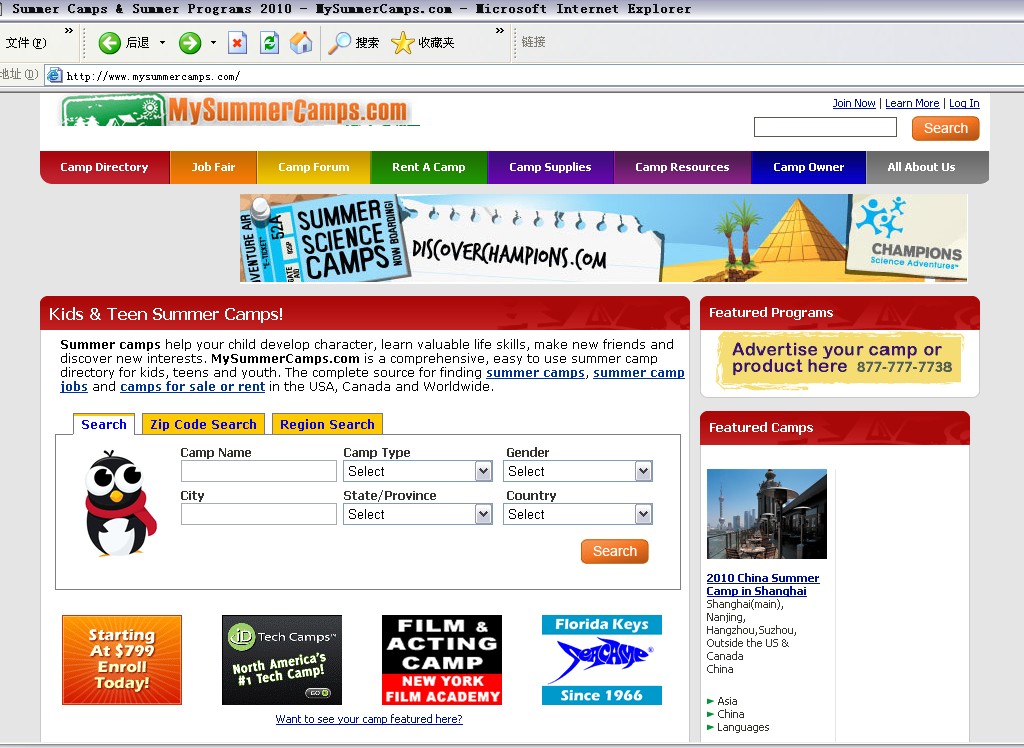Switch to the Zip Code Search tab
Viewport: 1024px width, 748px height.
[203, 425]
